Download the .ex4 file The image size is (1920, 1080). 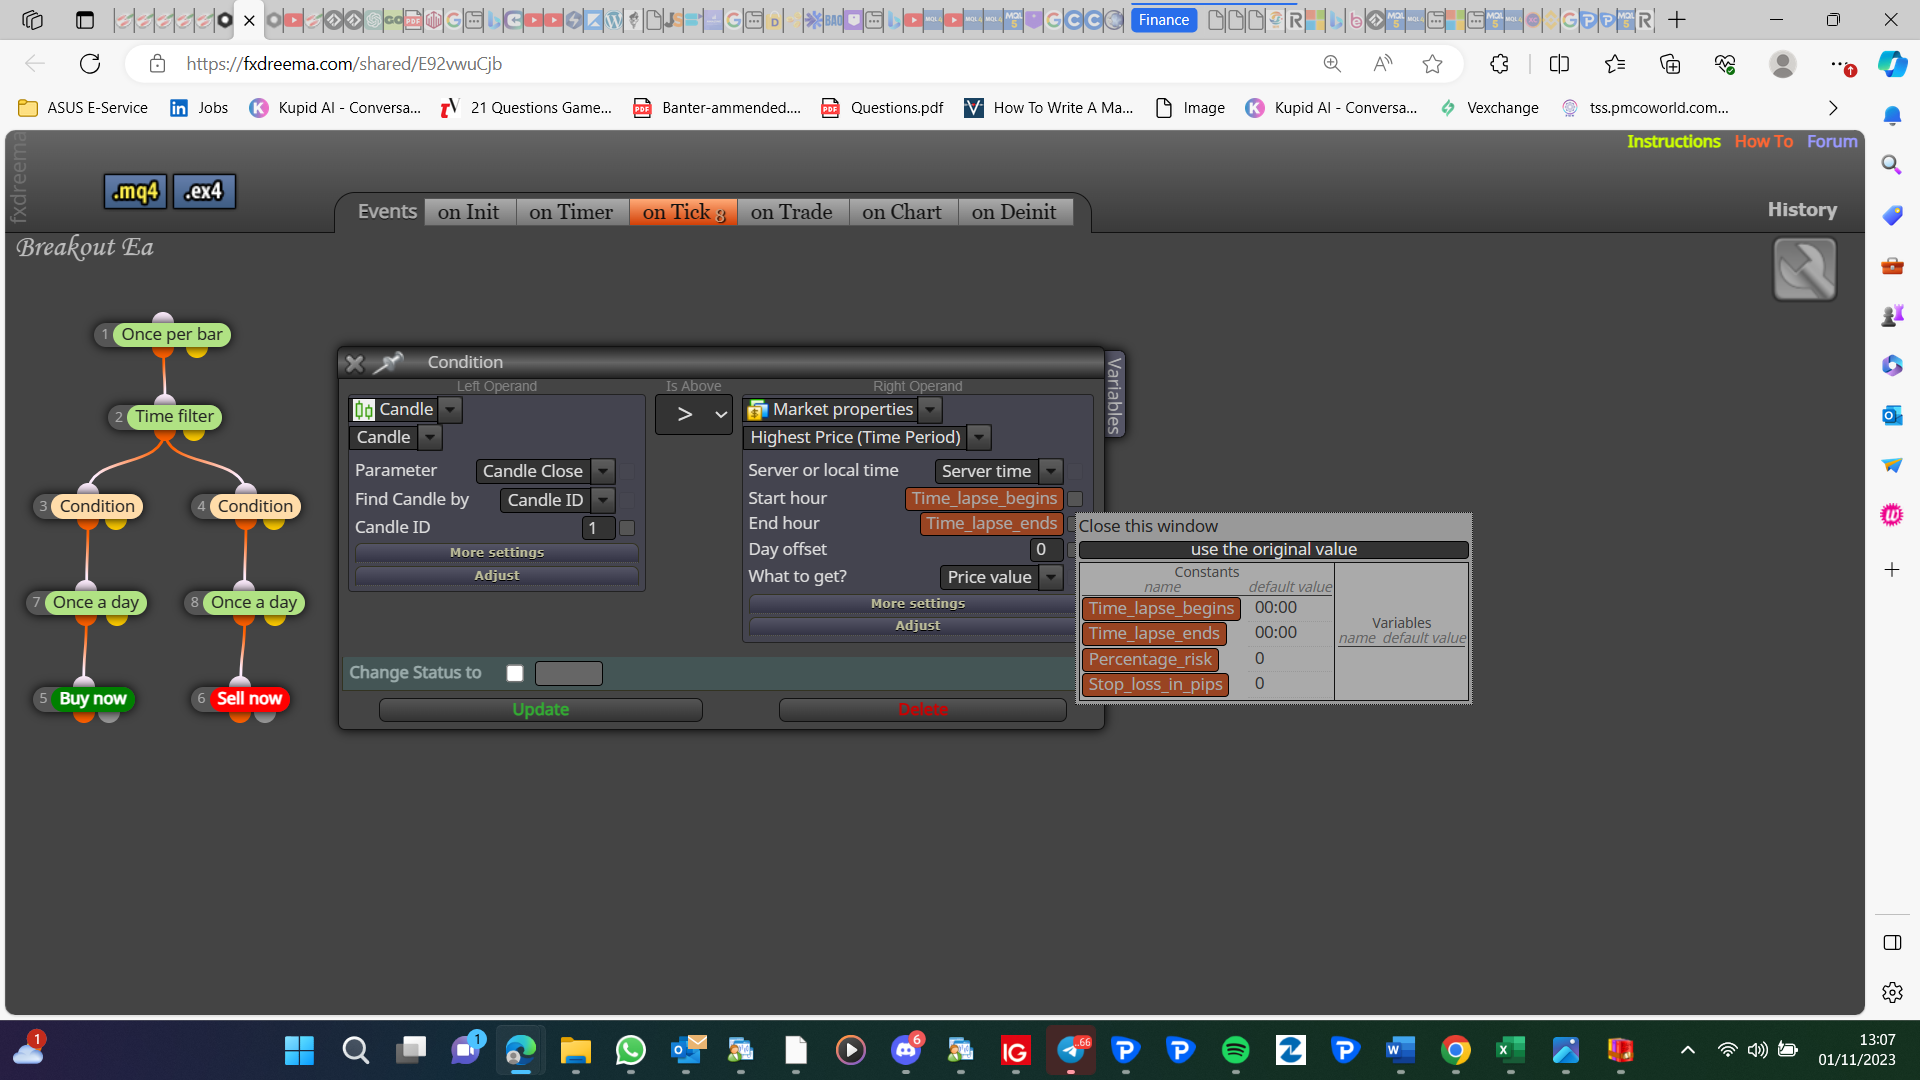click(204, 191)
